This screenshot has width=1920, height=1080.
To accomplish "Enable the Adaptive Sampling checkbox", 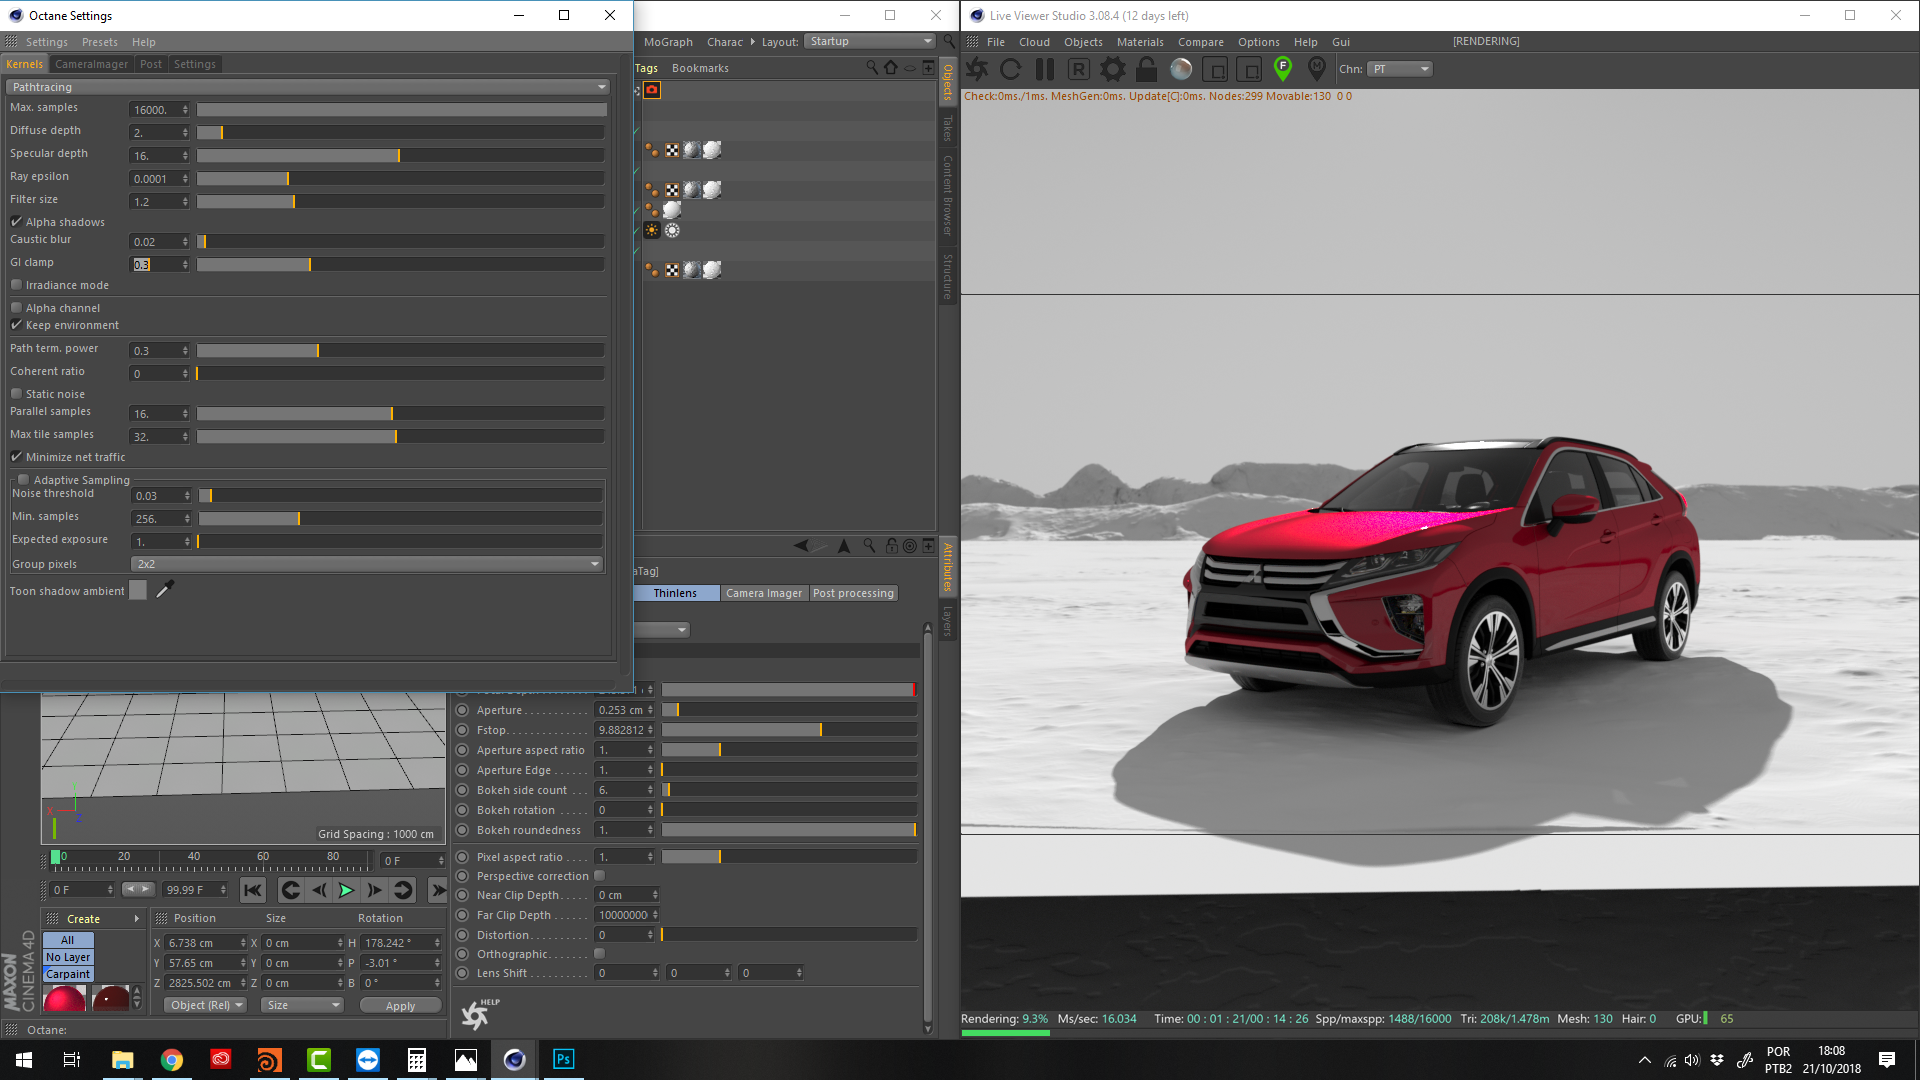I will [24, 480].
